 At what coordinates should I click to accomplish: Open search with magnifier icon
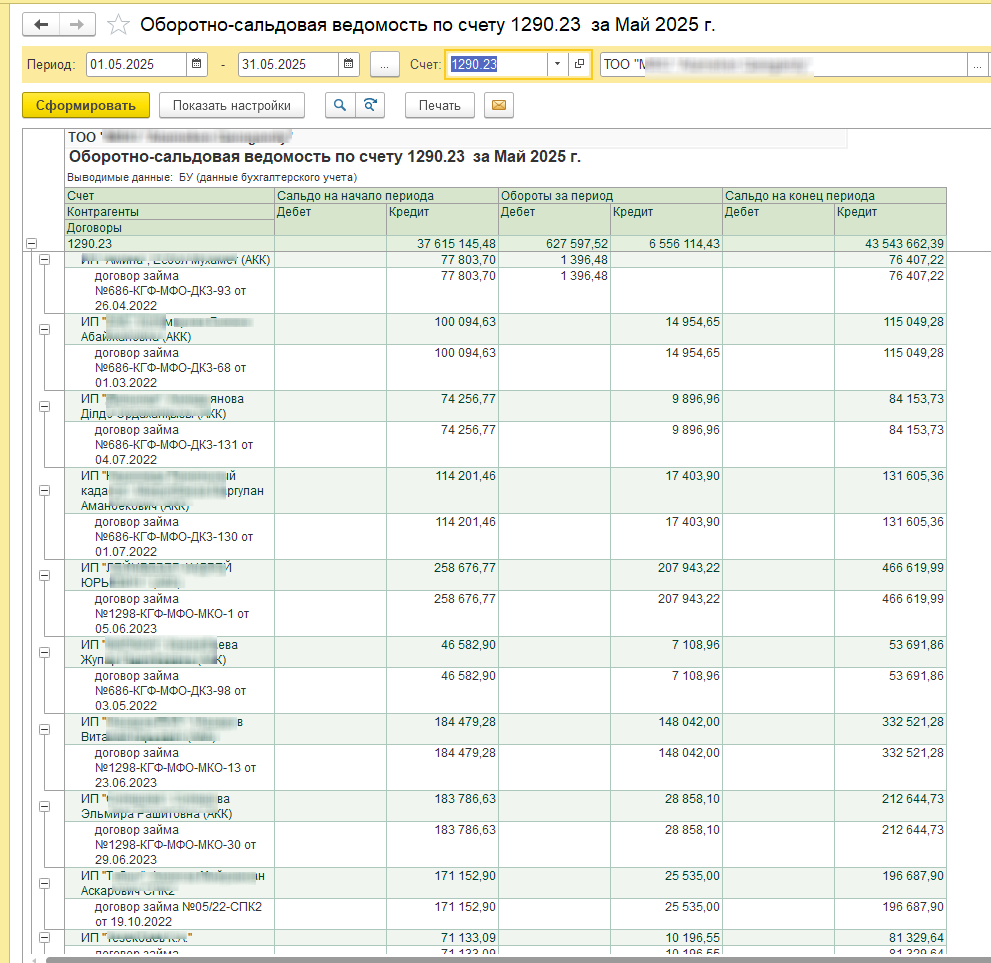tap(340, 106)
